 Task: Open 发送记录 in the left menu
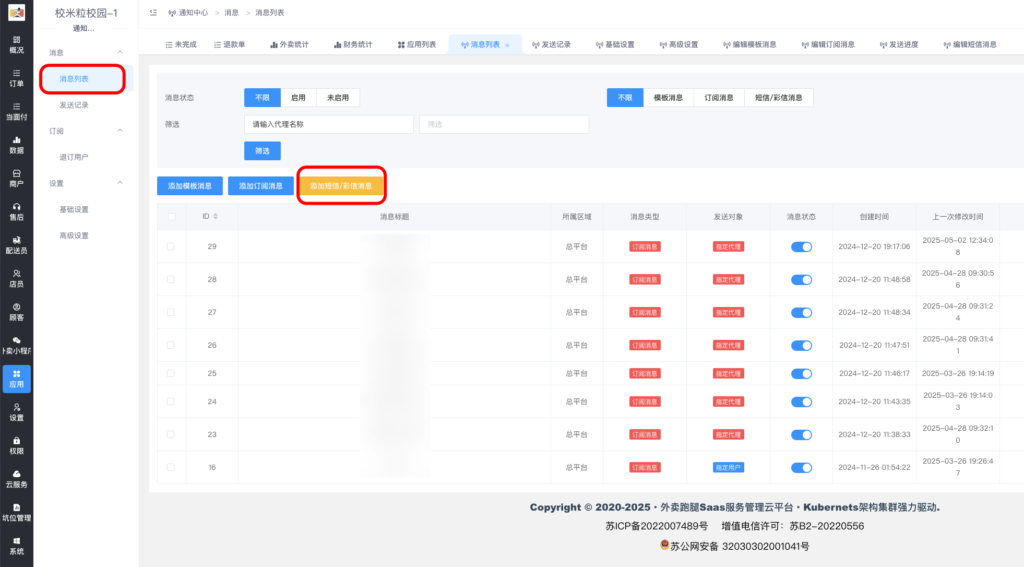74,105
